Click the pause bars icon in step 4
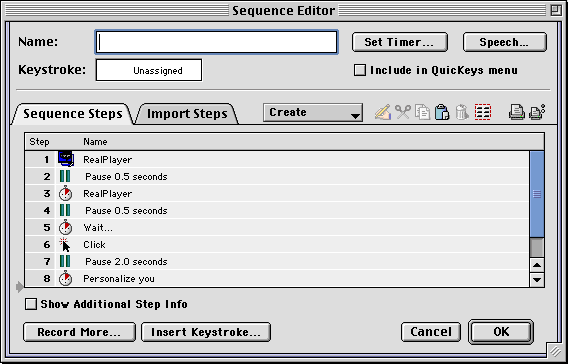Image resolution: width=568 pixels, height=364 pixels. click(x=65, y=210)
